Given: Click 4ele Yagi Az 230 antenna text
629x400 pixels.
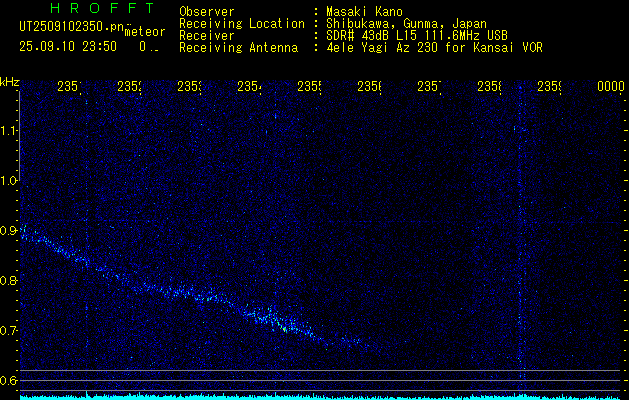Looking at the screenshot, I should (x=434, y=48).
